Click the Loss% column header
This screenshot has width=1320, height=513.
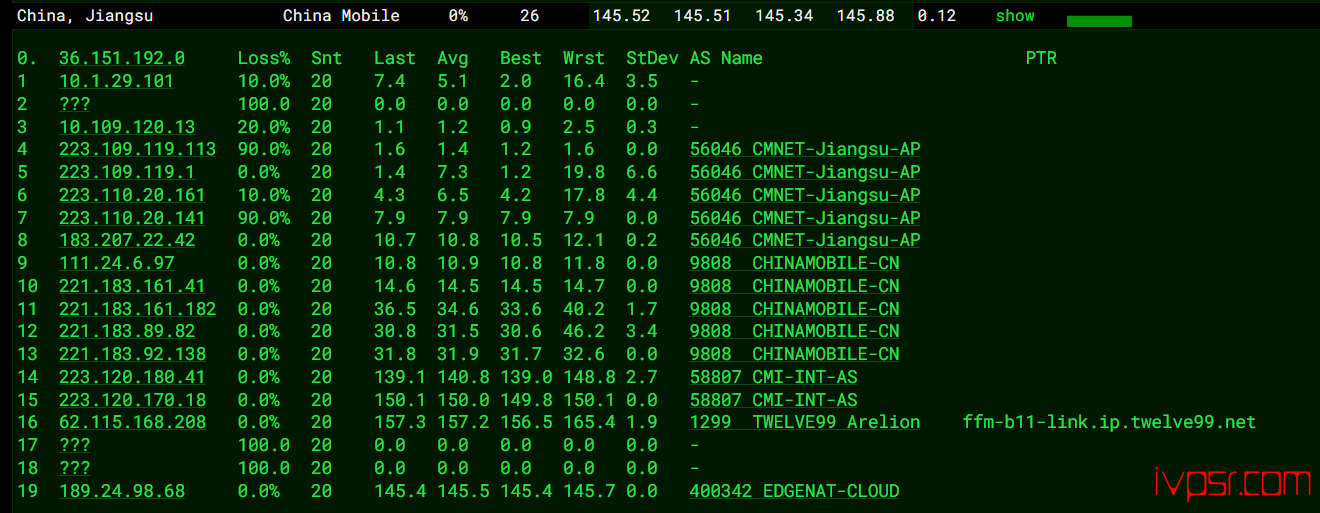(x=264, y=59)
